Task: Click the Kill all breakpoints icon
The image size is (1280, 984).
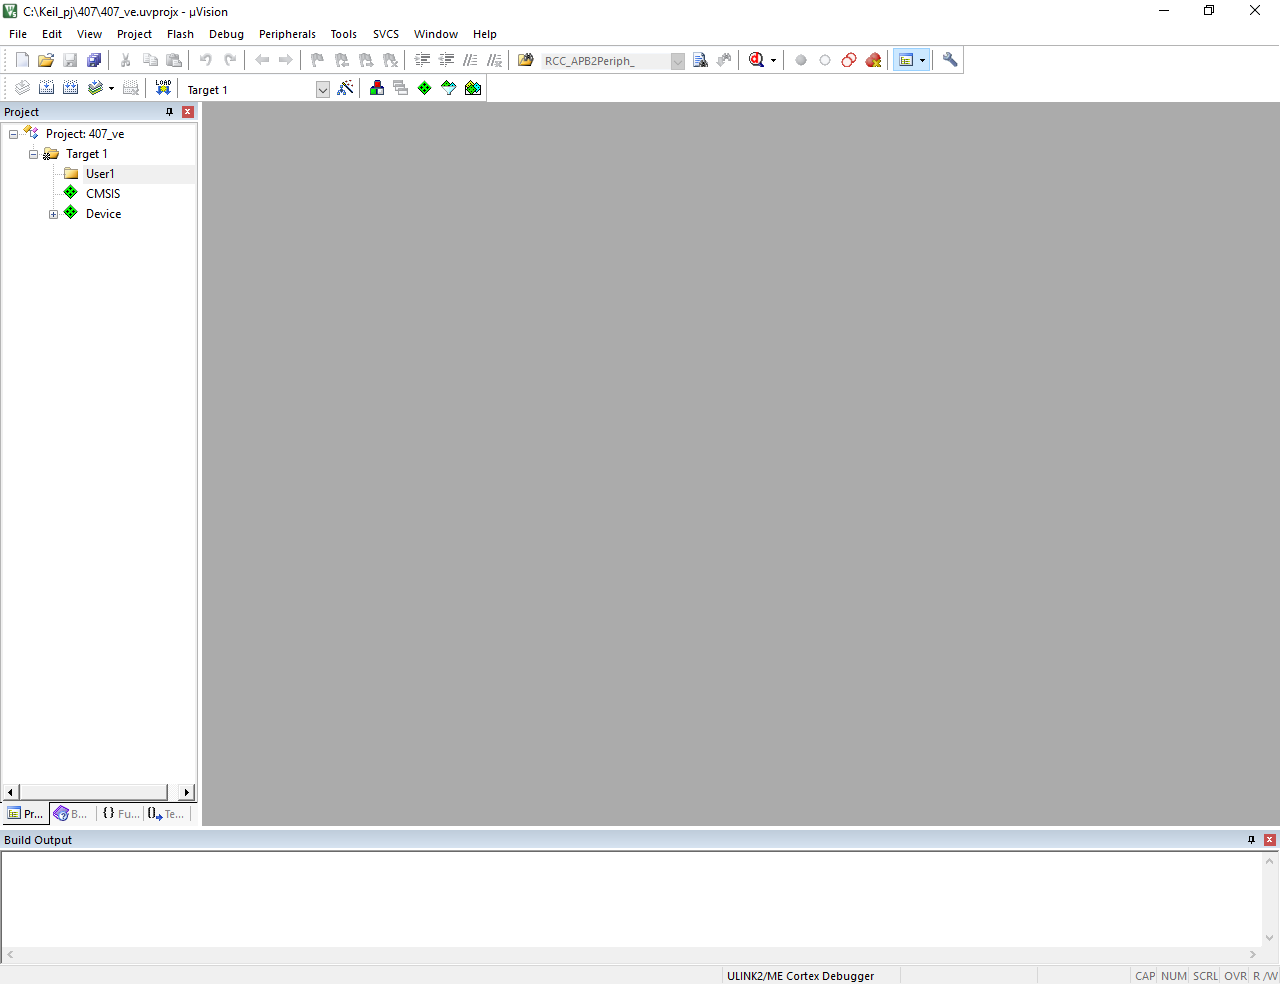Action: (x=873, y=60)
